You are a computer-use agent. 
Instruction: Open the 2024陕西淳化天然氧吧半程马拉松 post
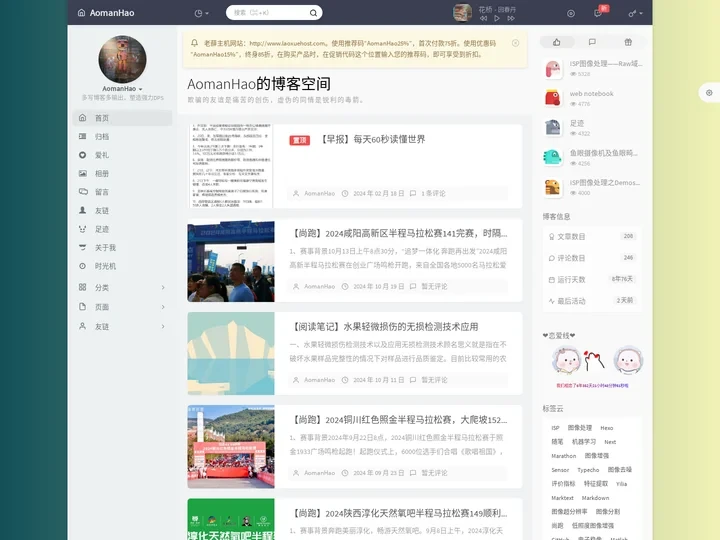pyautogui.click(x=399, y=513)
